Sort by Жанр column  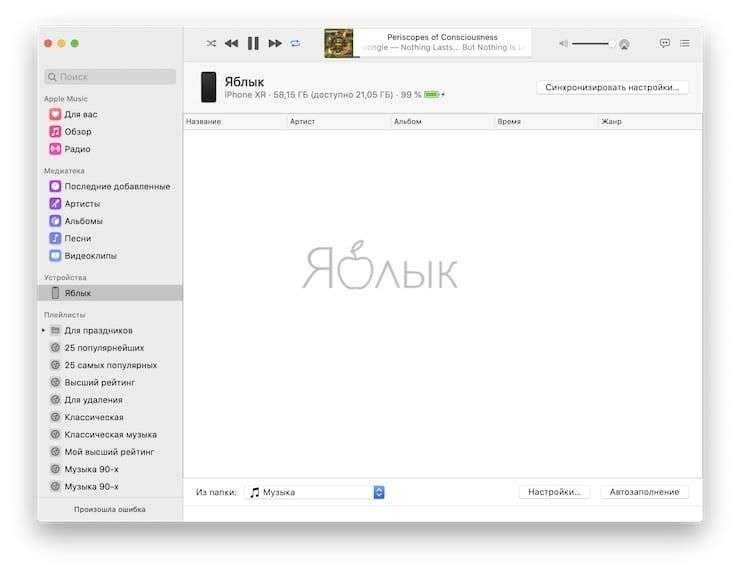point(650,122)
